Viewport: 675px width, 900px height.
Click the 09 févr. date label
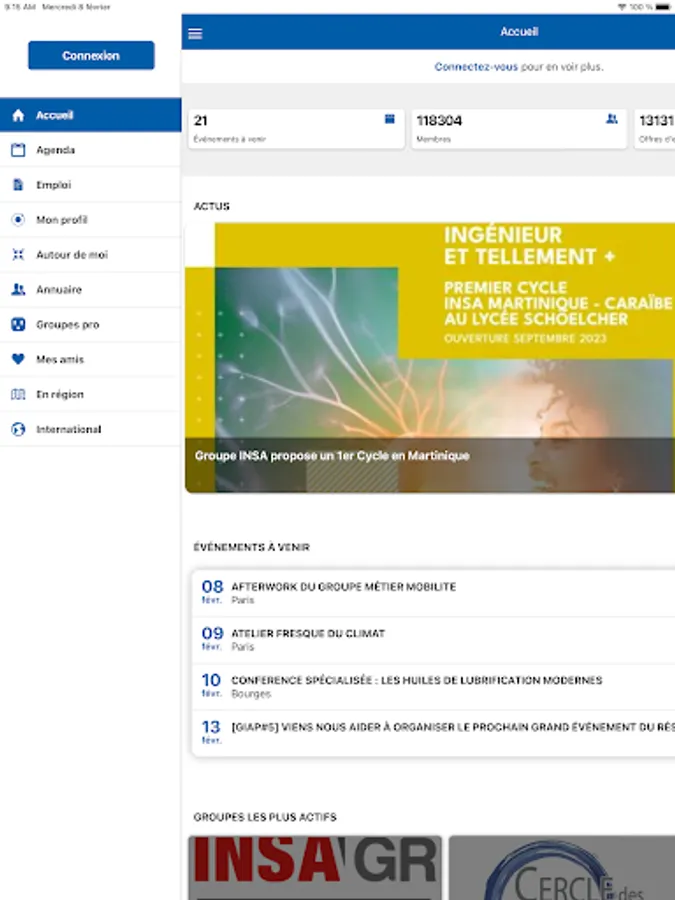coord(212,638)
